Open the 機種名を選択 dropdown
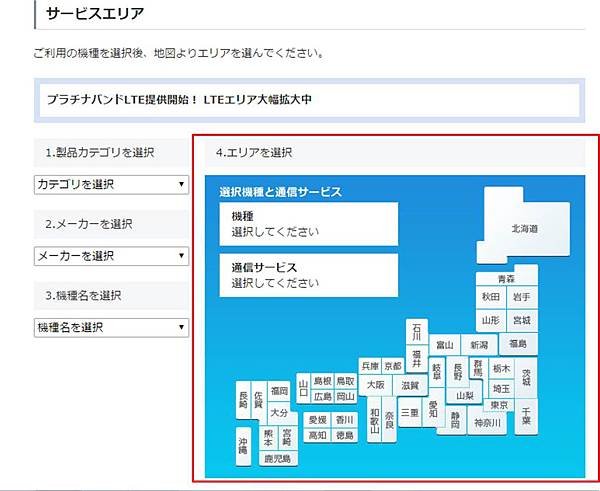This screenshot has height=491, width=600. pyautogui.click(x=111, y=328)
